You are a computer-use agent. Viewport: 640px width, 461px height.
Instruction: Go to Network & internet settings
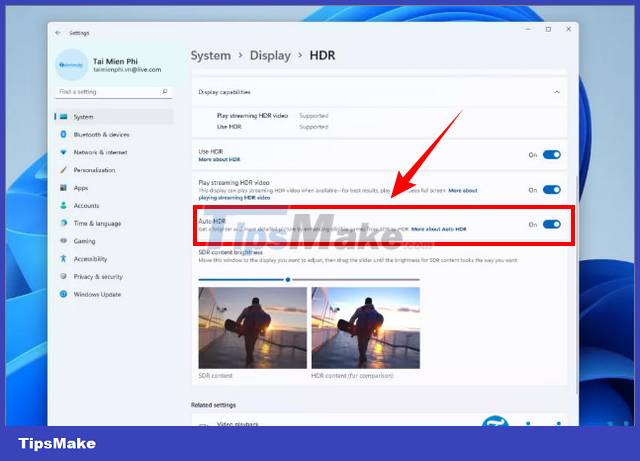[x=114, y=152]
